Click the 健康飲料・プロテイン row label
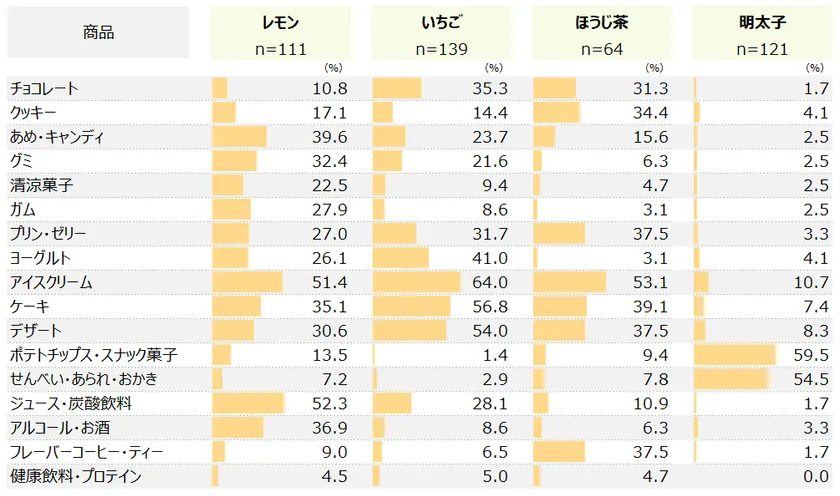Screen dimensions: 840x496 pos(75,476)
